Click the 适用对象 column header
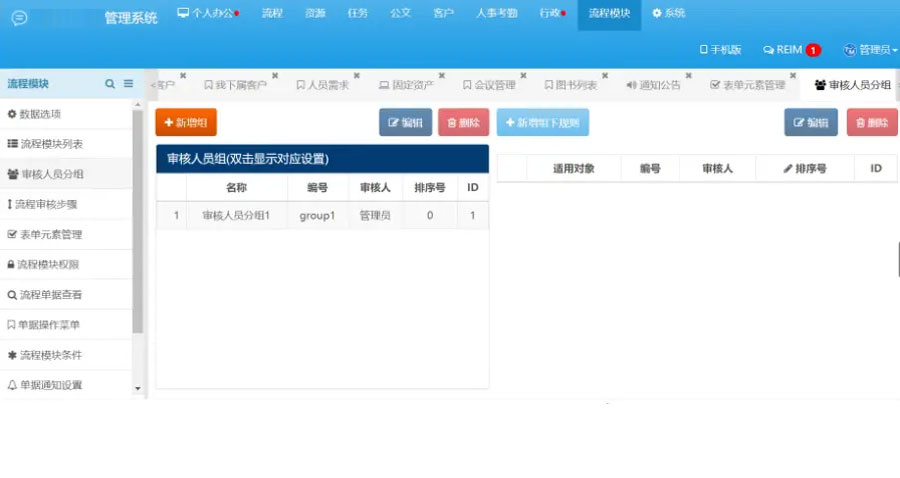This screenshot has width=900, height=478. (x=573, y=169)
